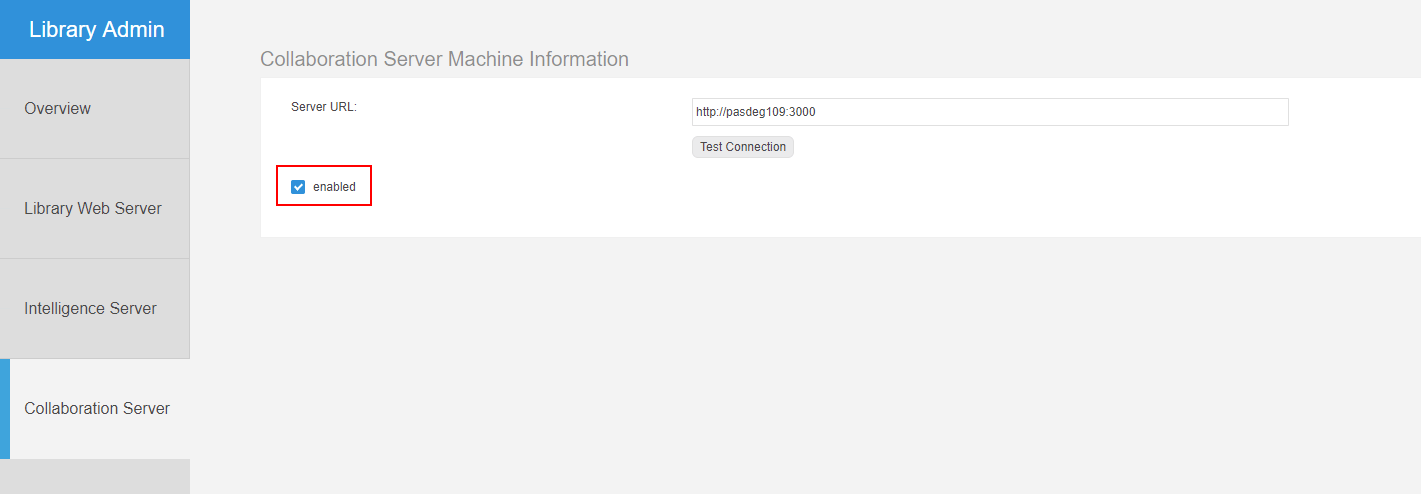Click the 'Server URL:' label
1421x494 pixels.
click(x=324, y=107)
